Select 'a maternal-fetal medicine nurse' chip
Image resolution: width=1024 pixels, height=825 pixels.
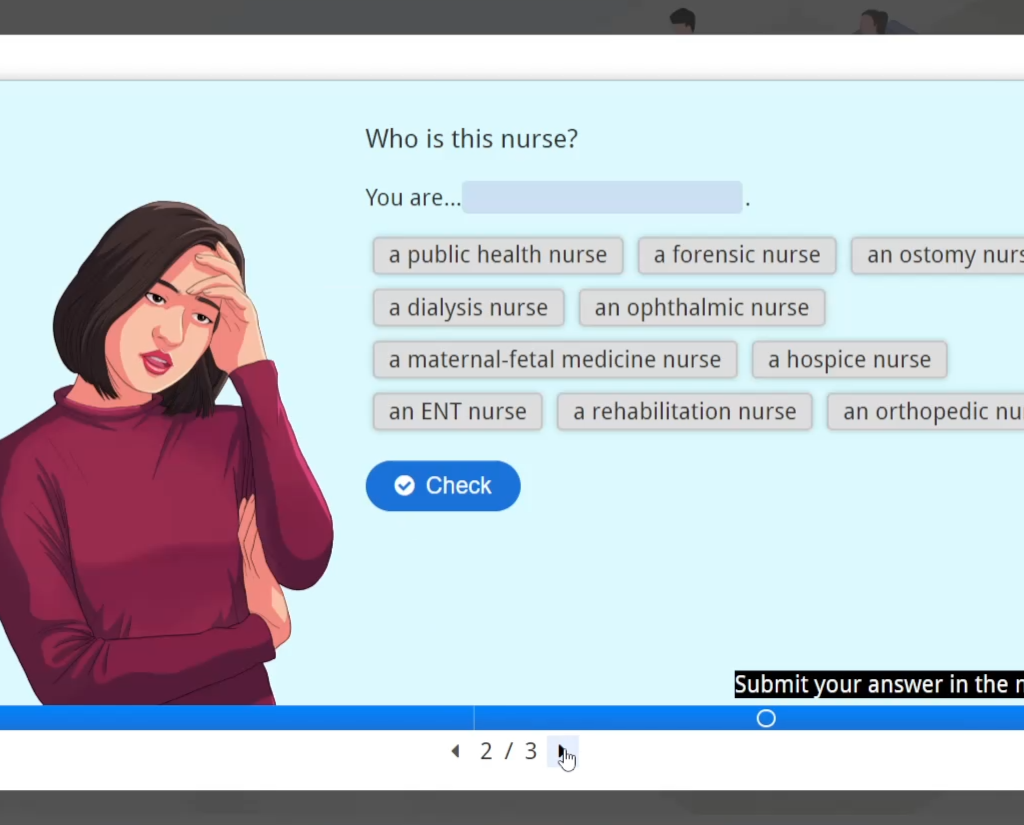555,359
